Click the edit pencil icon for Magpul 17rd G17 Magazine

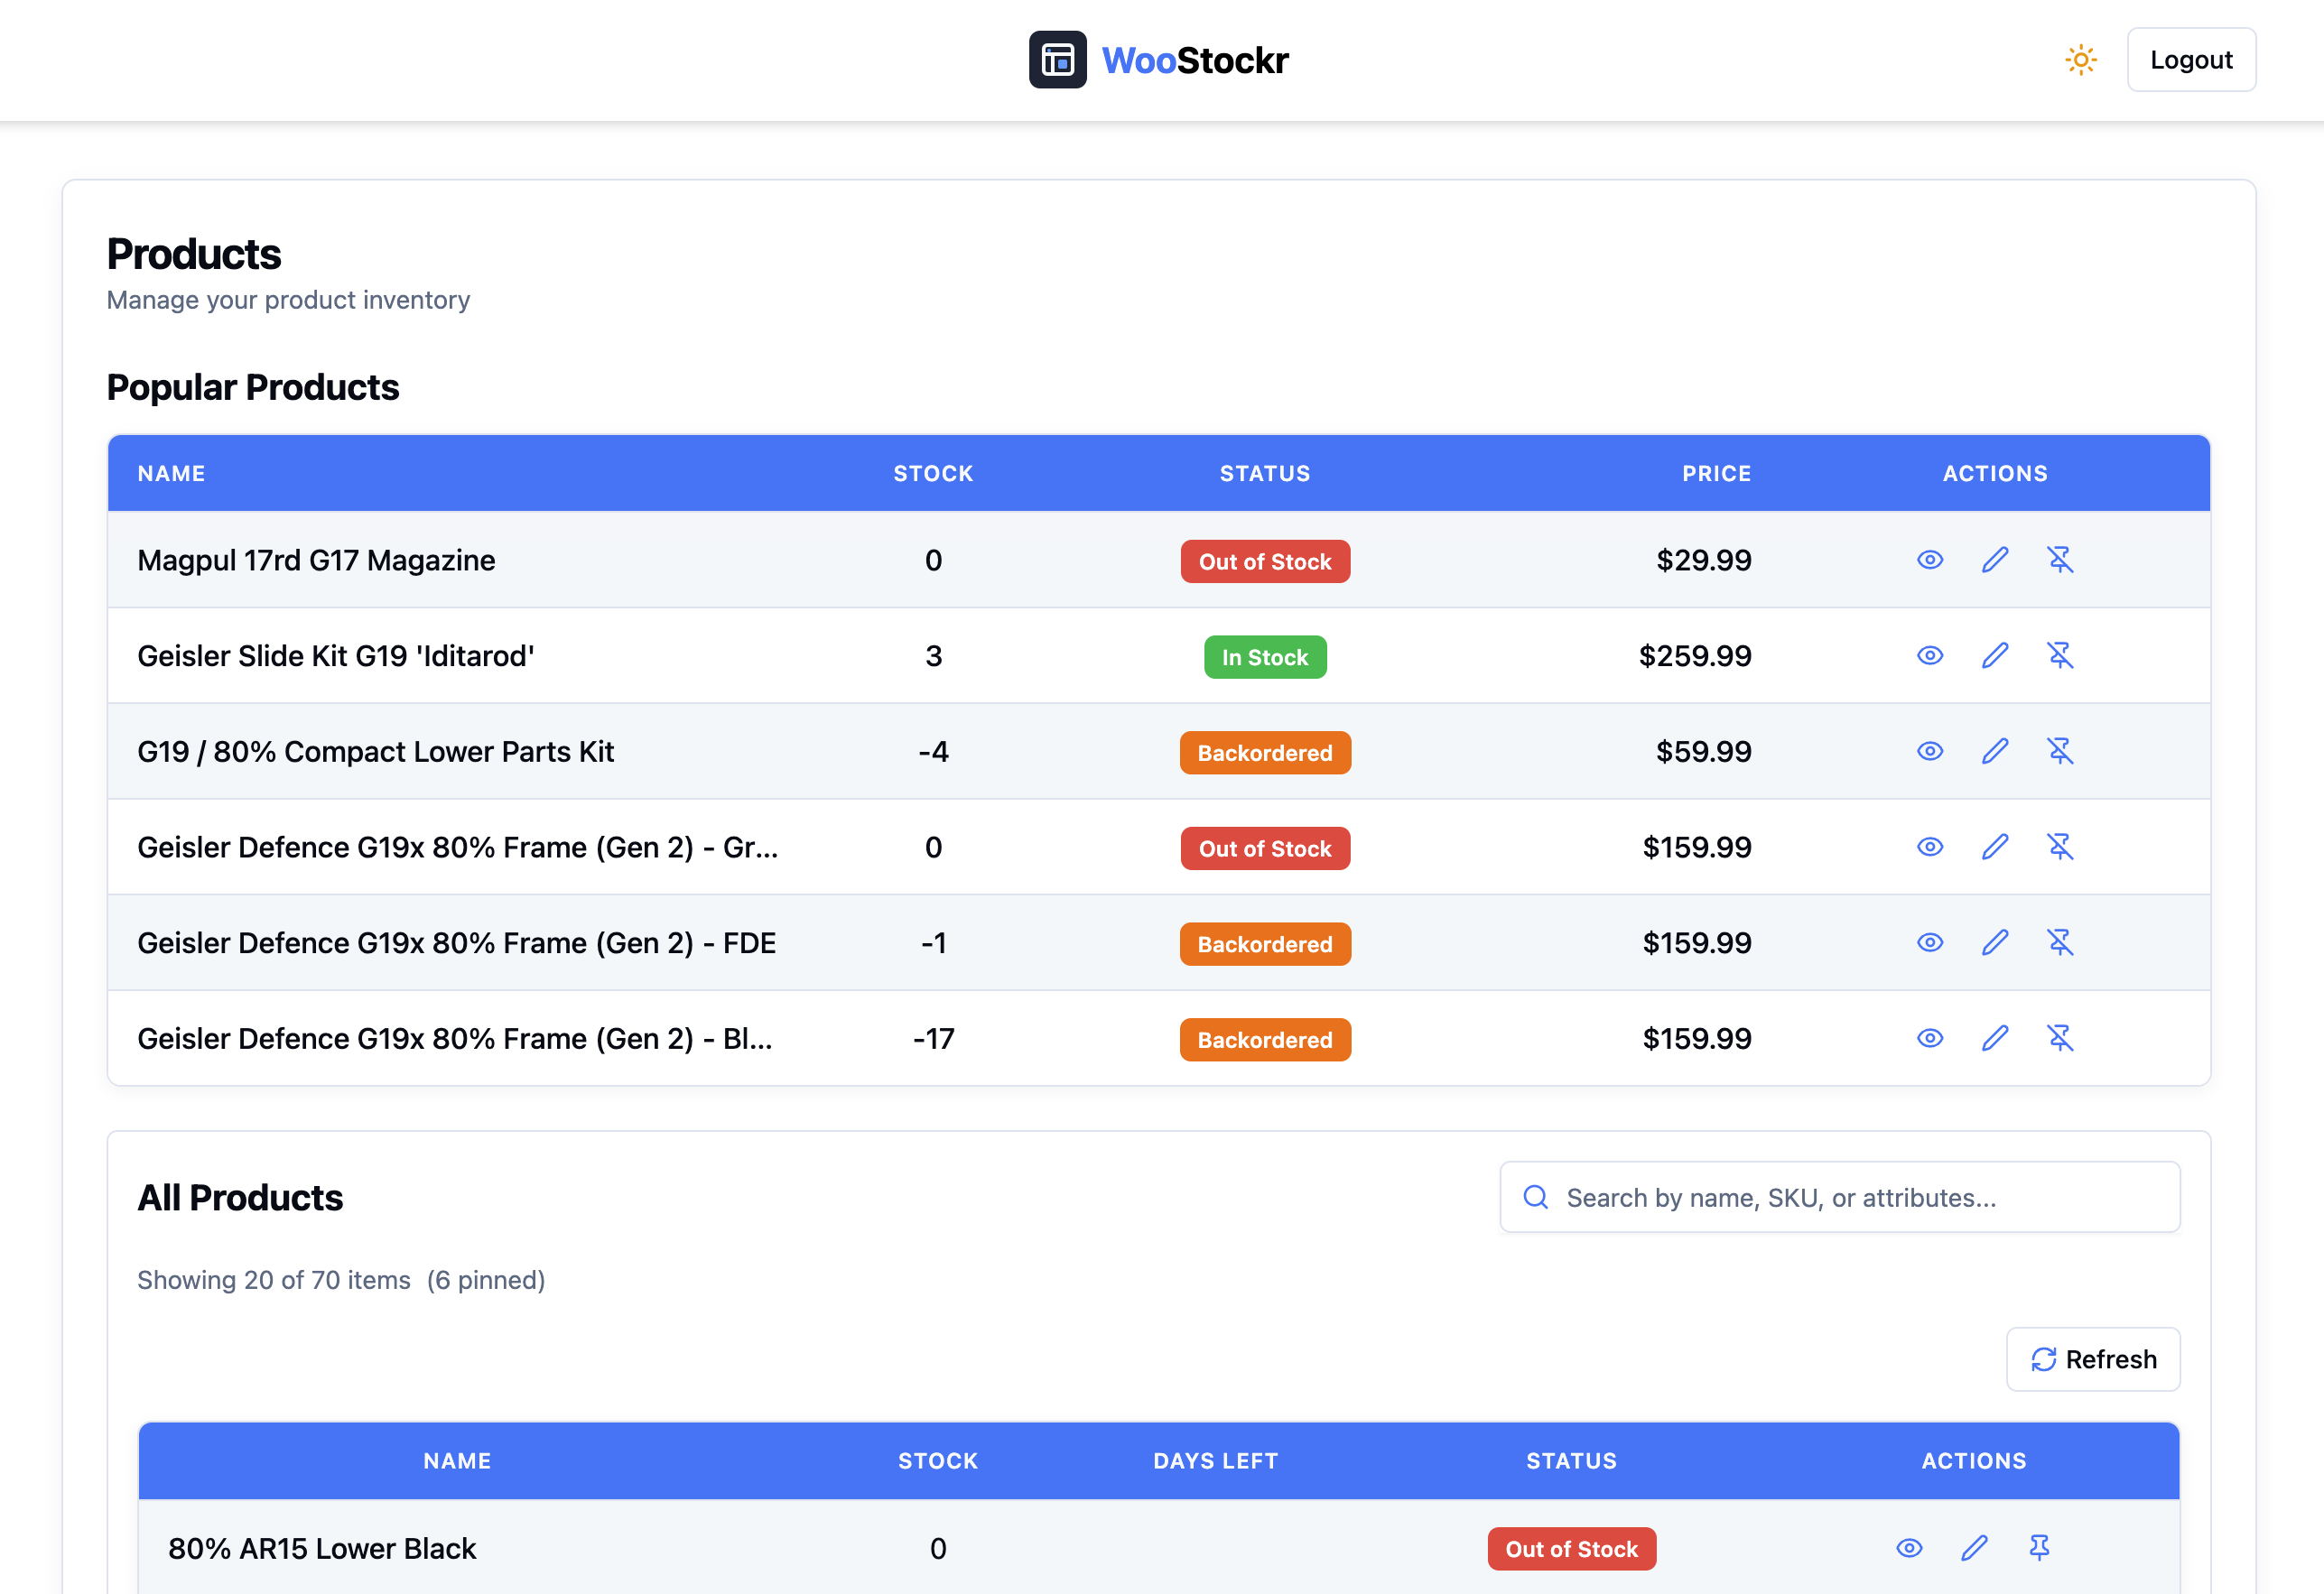(1994, 561)
